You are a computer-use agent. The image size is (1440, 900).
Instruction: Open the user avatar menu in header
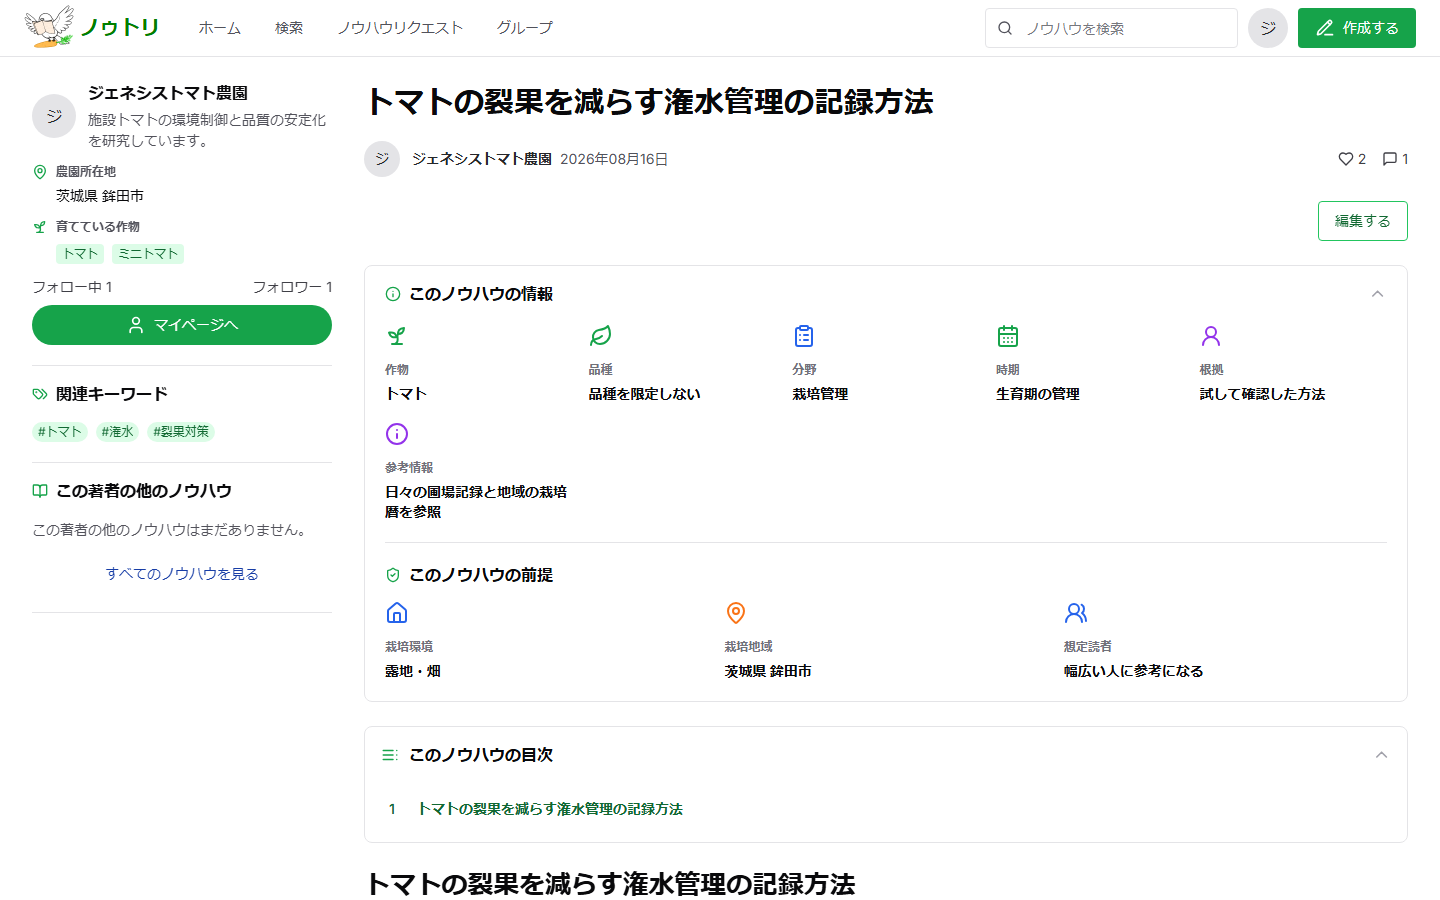1268,28
